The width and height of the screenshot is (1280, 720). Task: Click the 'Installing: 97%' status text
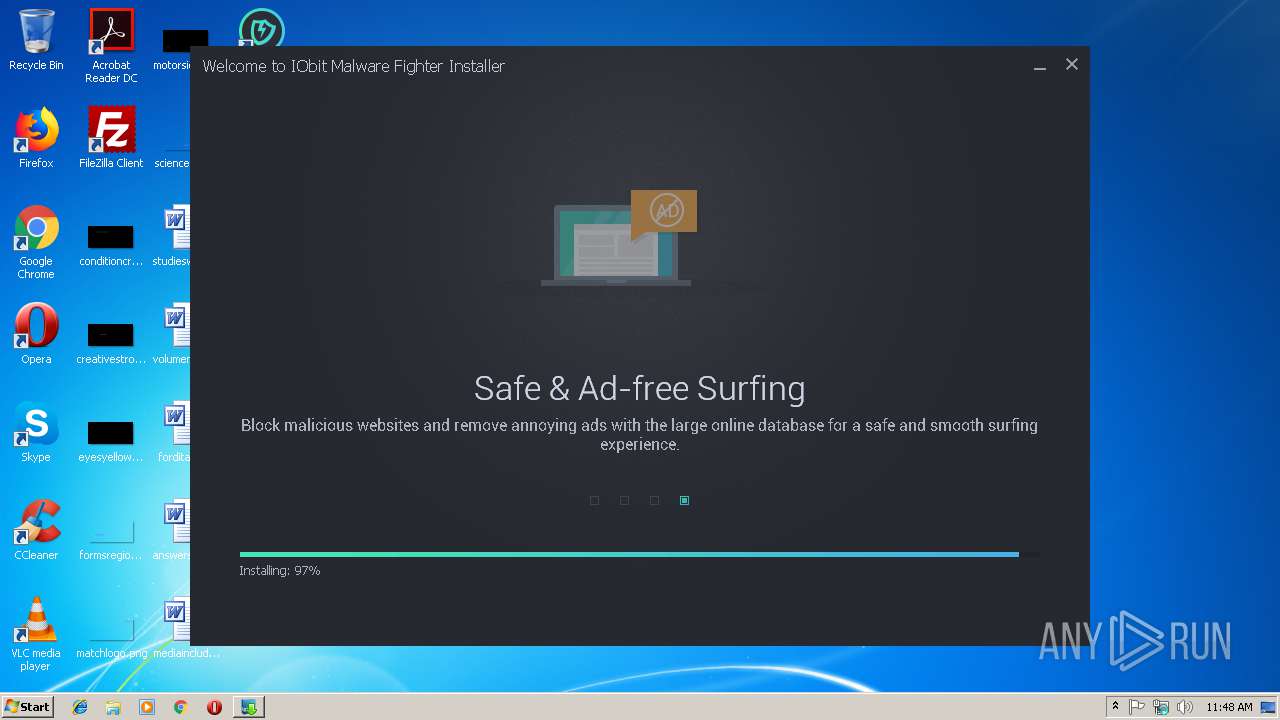[280, 570]
